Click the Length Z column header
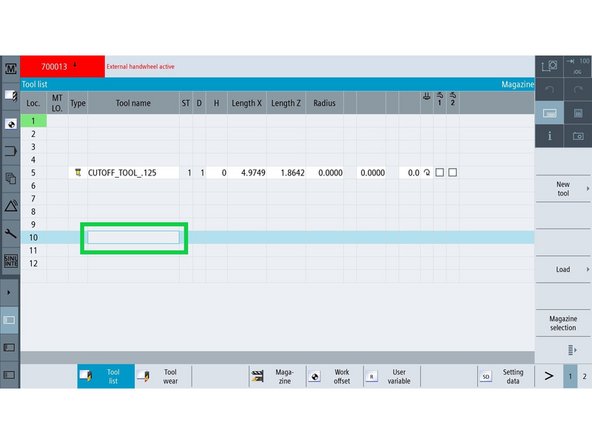Screen dimensions: 592x444 286,103
